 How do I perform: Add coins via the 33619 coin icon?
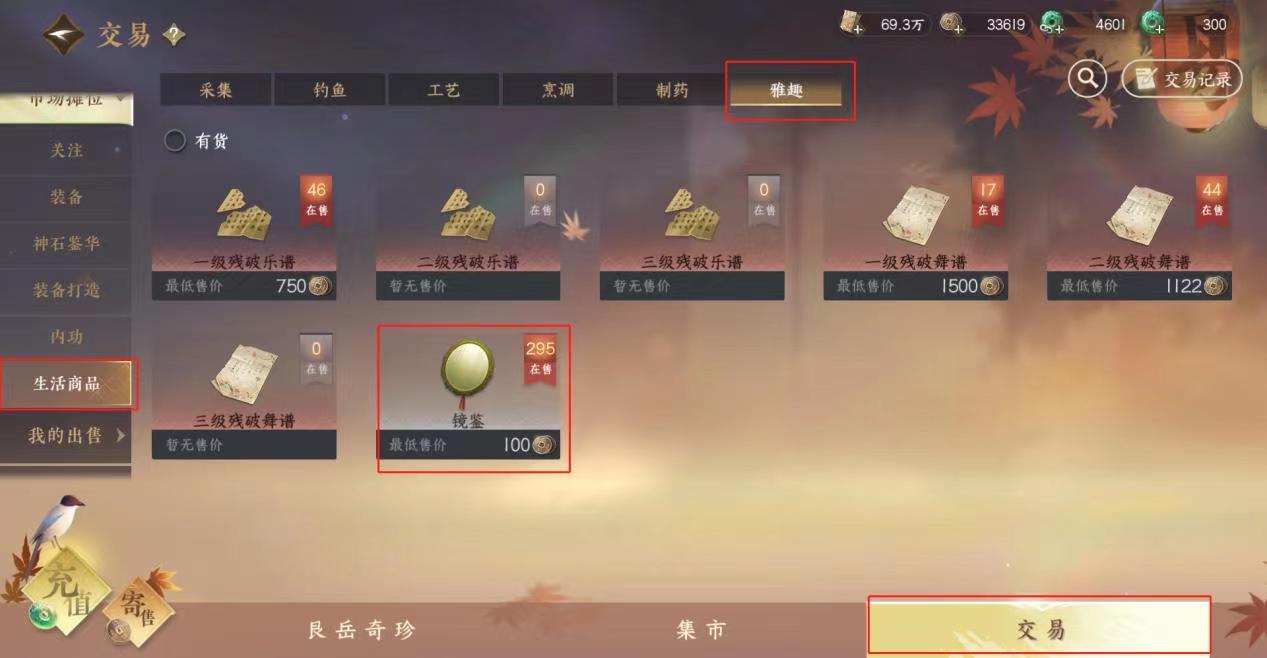point(951,24)
